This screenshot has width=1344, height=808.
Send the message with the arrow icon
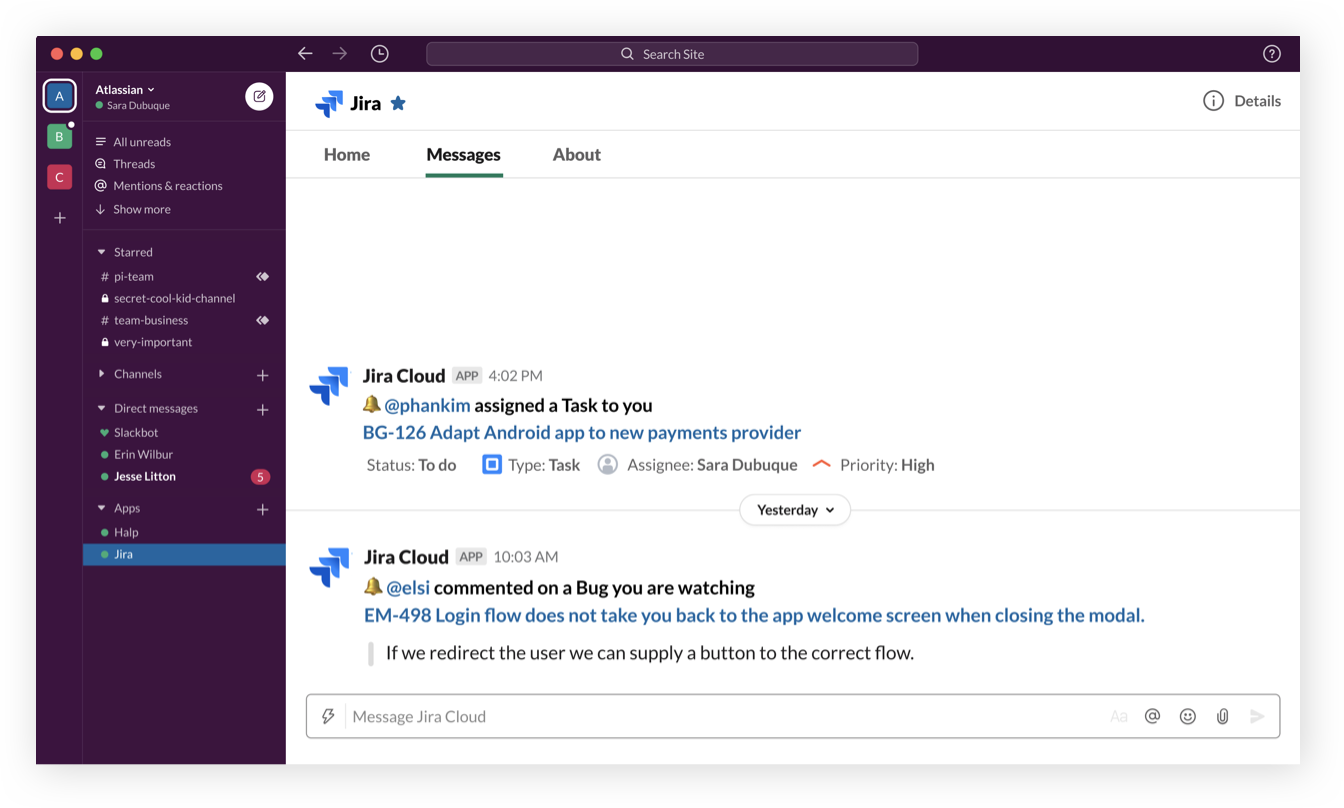click(x=1257, y=716)
